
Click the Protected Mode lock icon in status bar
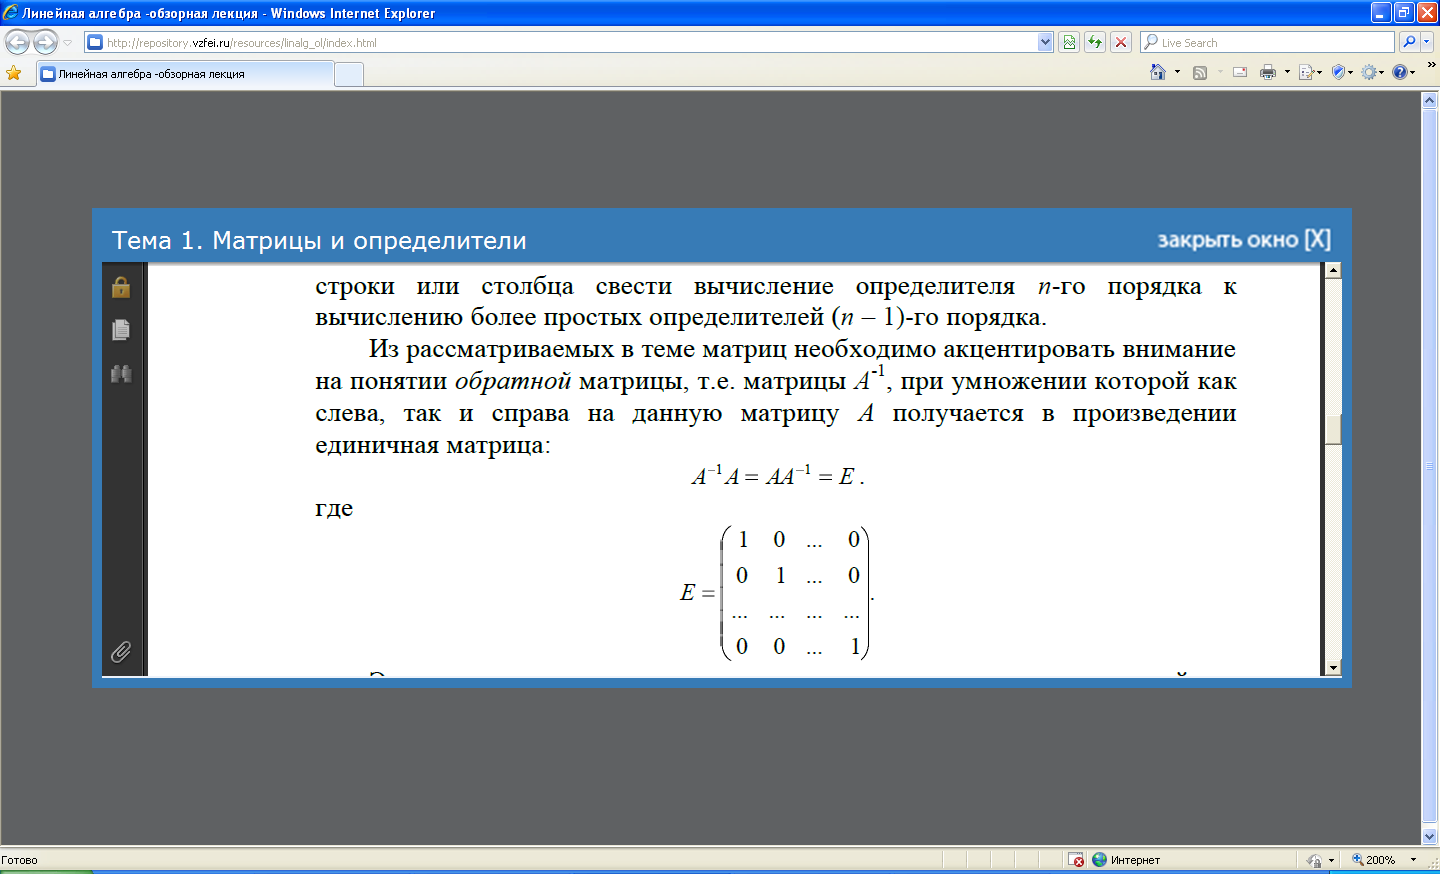[1314, 860]
